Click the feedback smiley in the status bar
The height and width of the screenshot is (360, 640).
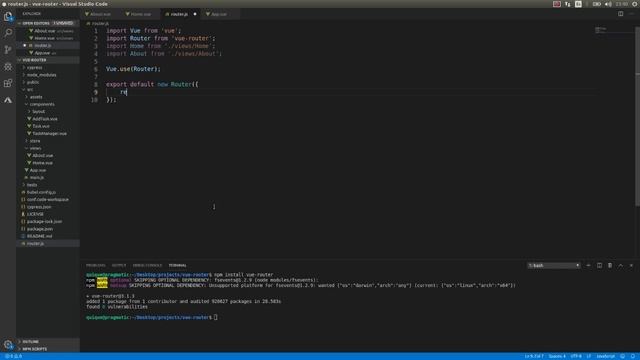[x=622, y=356]
